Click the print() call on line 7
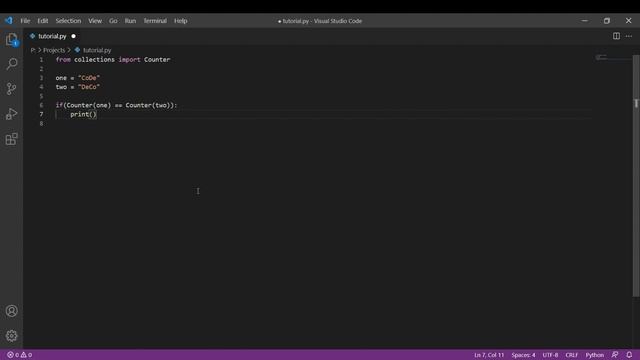 point(83,114)
